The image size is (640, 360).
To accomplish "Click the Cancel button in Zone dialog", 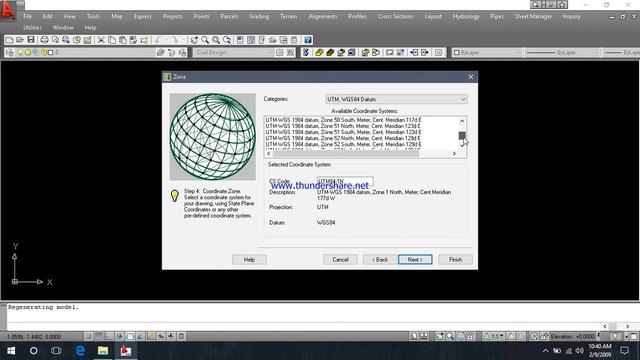I will click(x=340, y=260).
